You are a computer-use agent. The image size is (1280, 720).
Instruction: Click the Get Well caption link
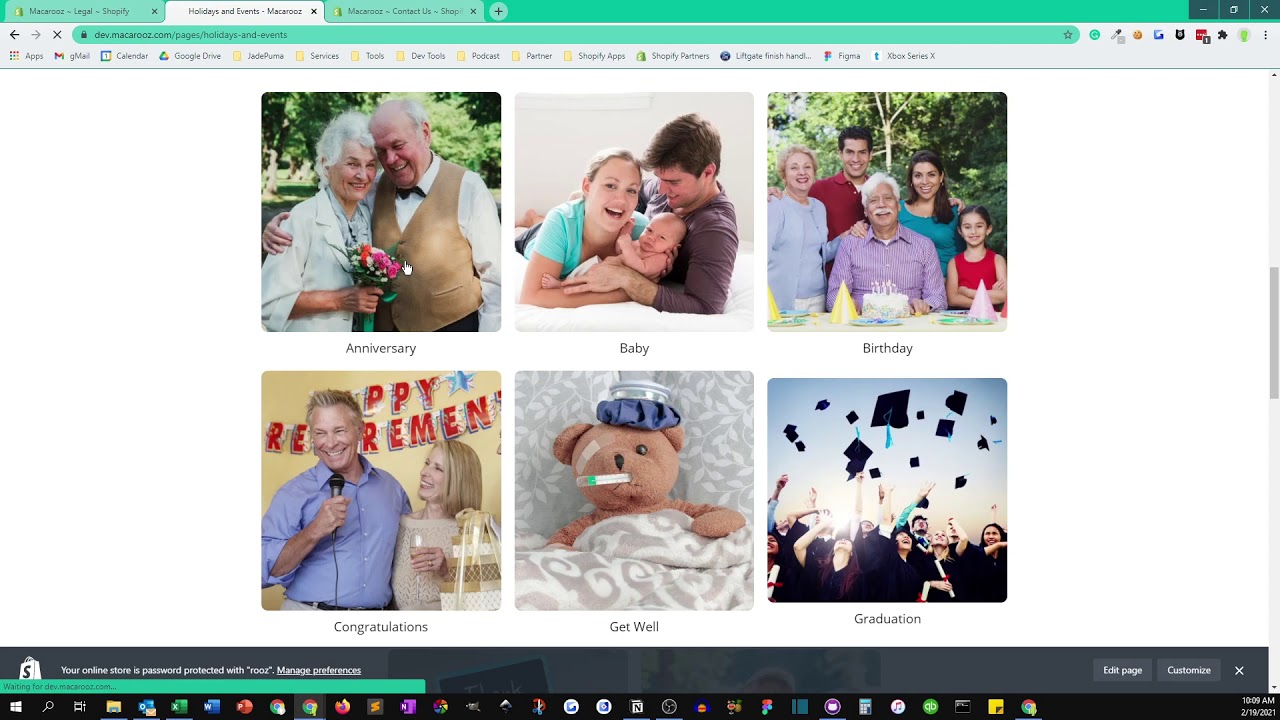[x=634, y=627]
